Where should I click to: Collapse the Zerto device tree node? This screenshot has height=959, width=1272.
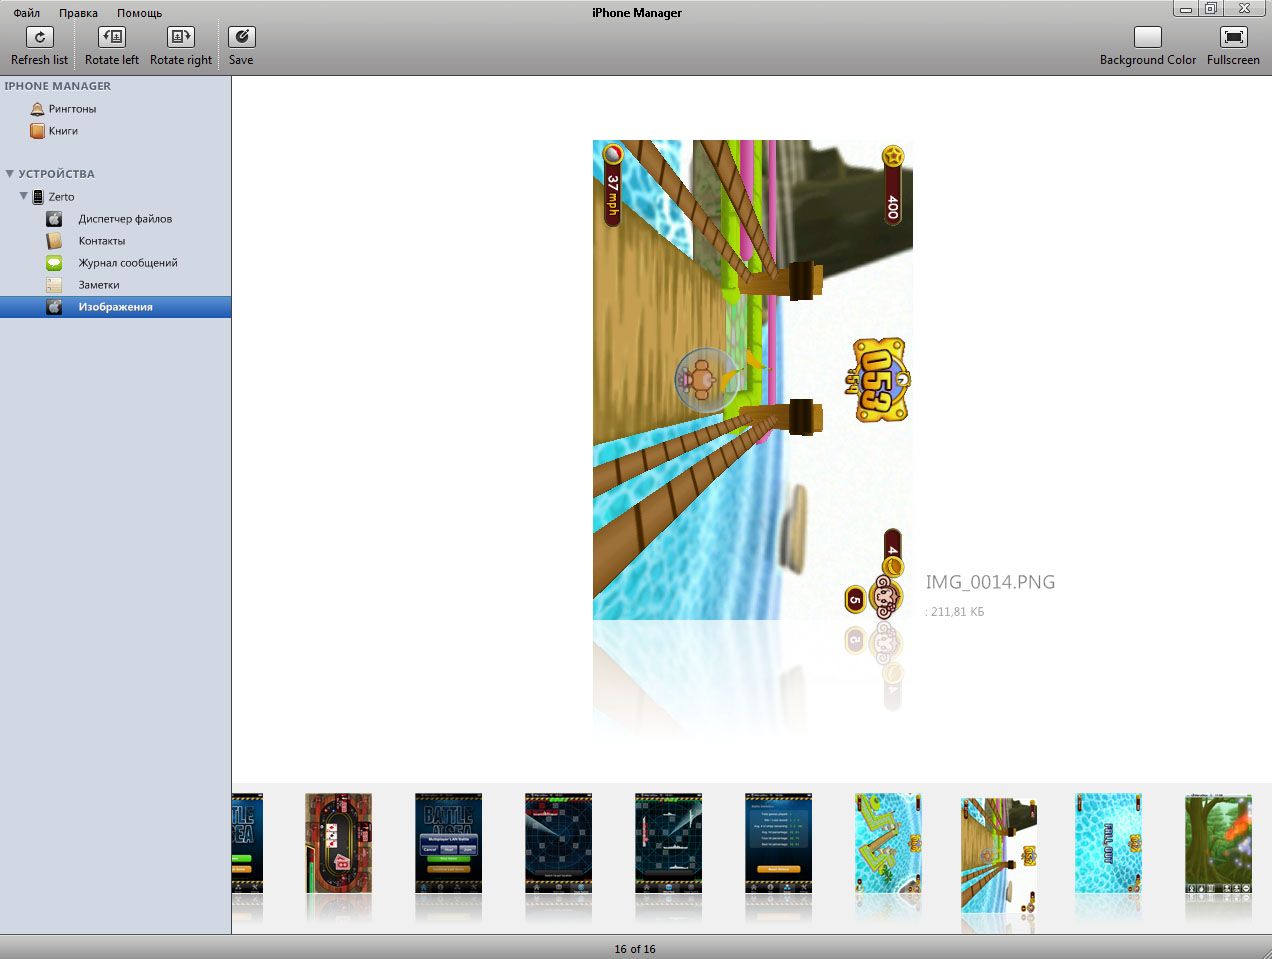pos(24,197)
